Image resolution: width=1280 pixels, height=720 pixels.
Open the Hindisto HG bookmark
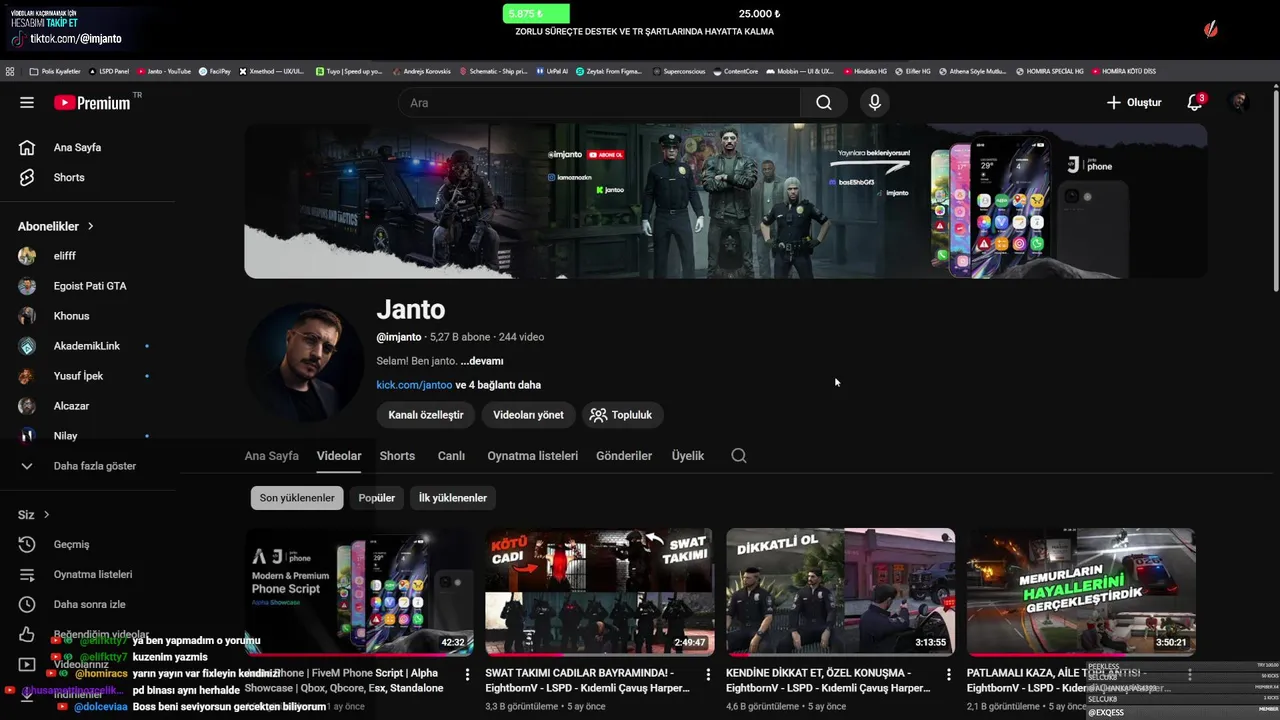[x=866, y=72]
